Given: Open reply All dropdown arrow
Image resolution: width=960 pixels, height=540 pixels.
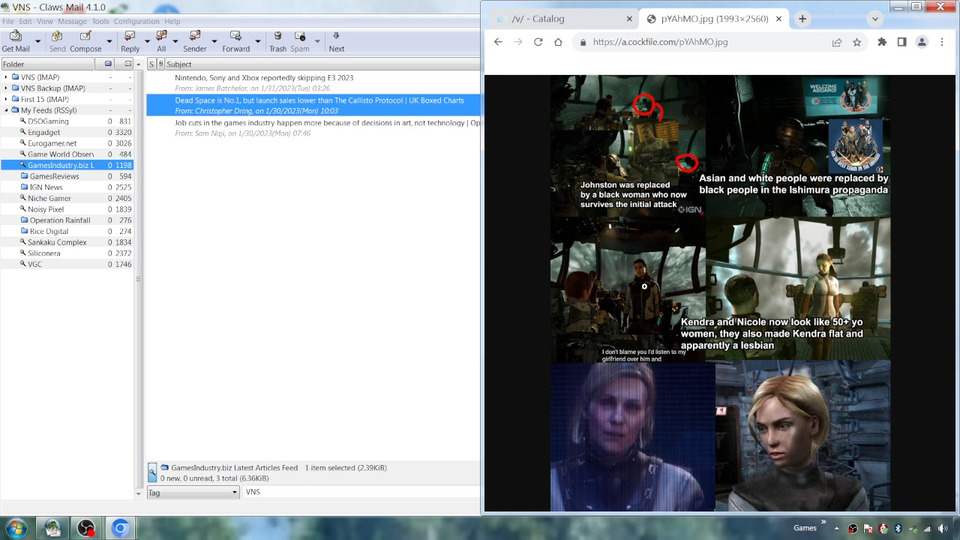Looking at the screenshot, I should [x=175, y=42].
